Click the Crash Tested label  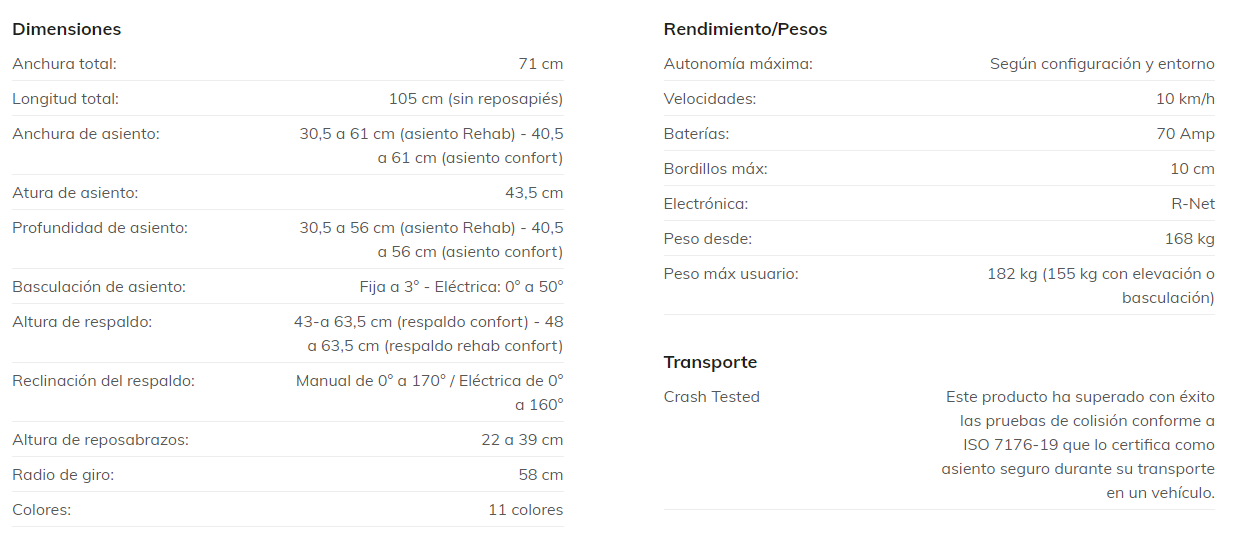pos(712,397)
